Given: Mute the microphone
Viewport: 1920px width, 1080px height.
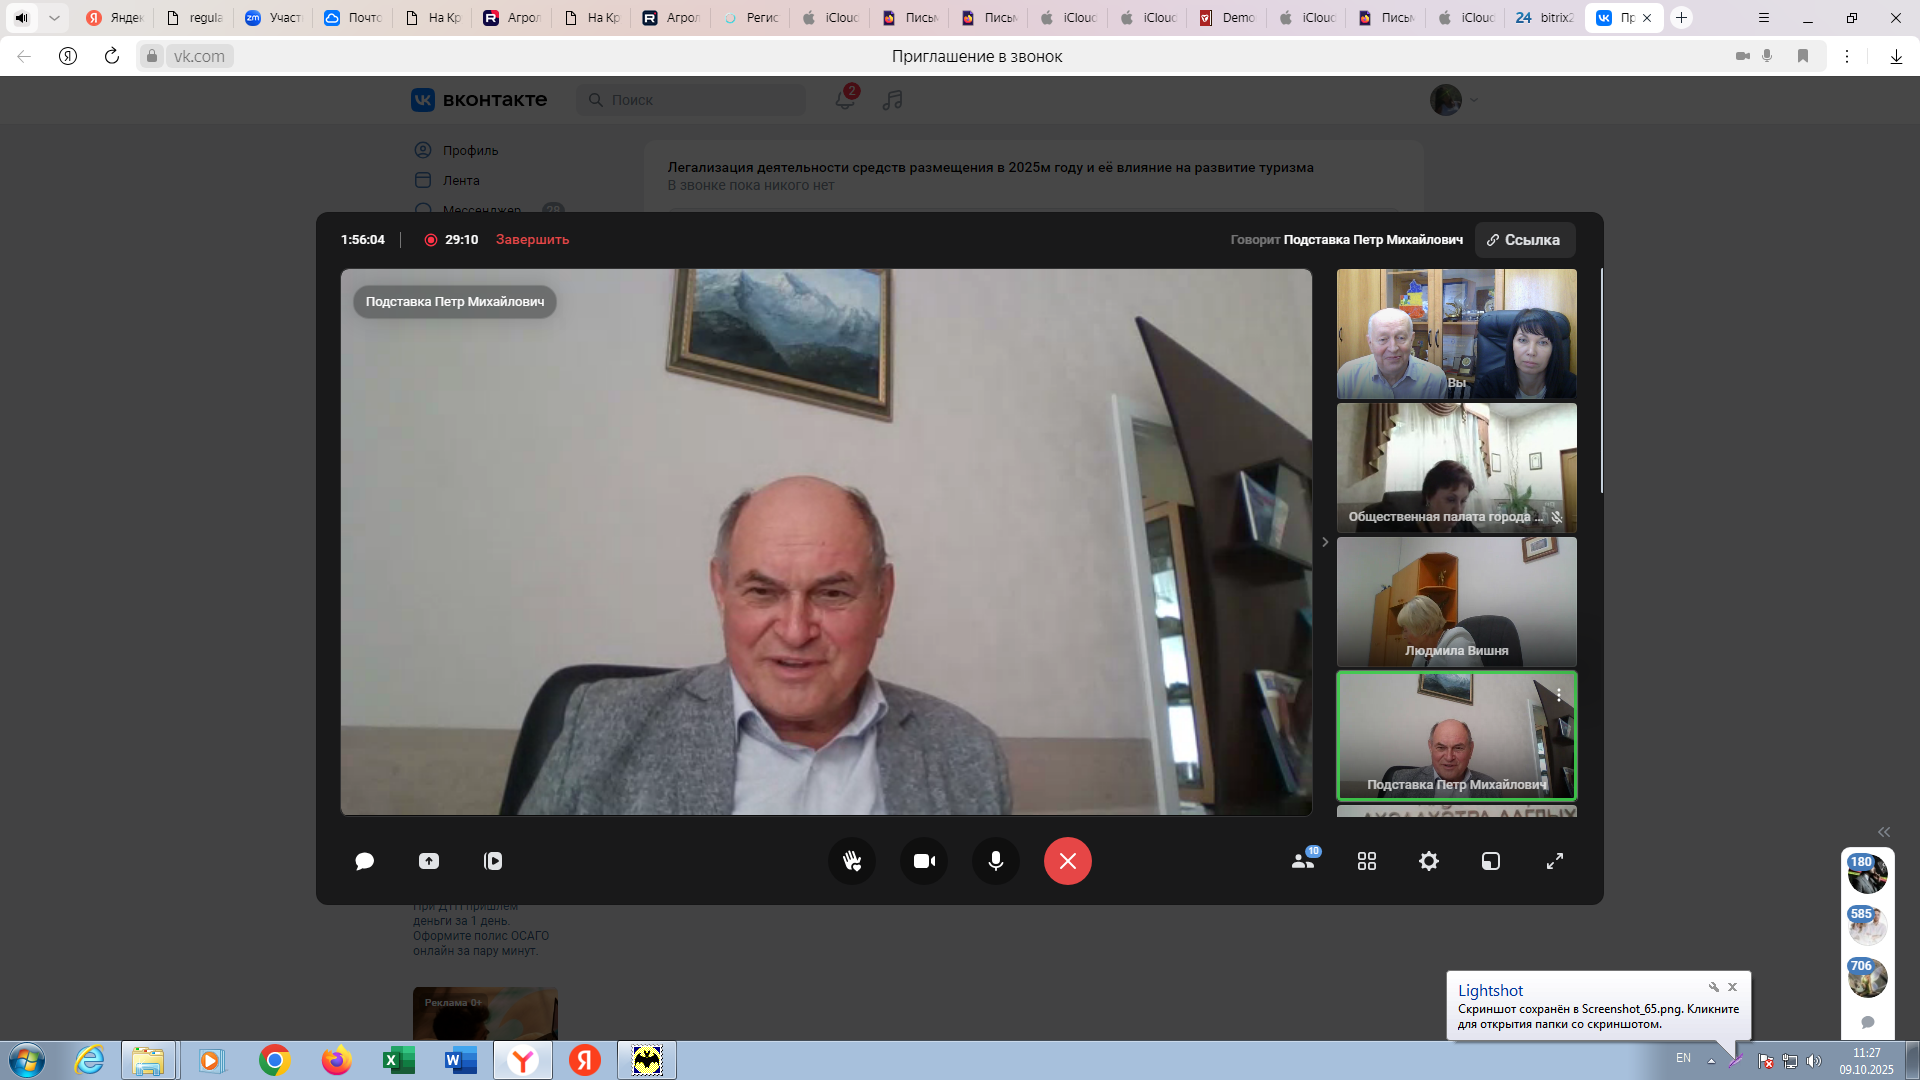Looking at the screenshot, I should 996,861.
